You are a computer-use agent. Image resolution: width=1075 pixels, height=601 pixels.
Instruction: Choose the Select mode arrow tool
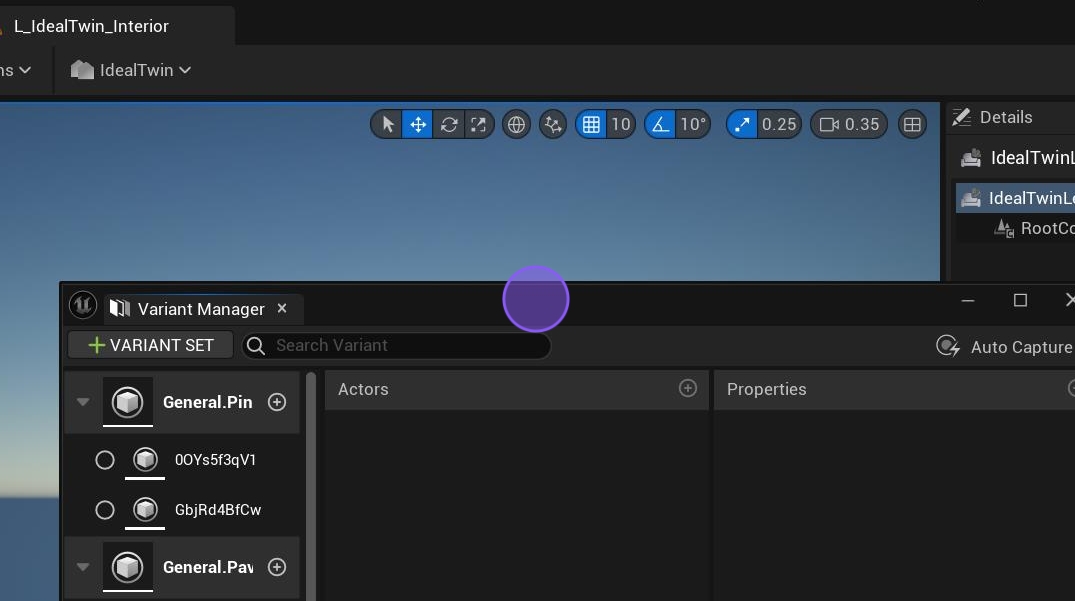(x=388, y=124)
